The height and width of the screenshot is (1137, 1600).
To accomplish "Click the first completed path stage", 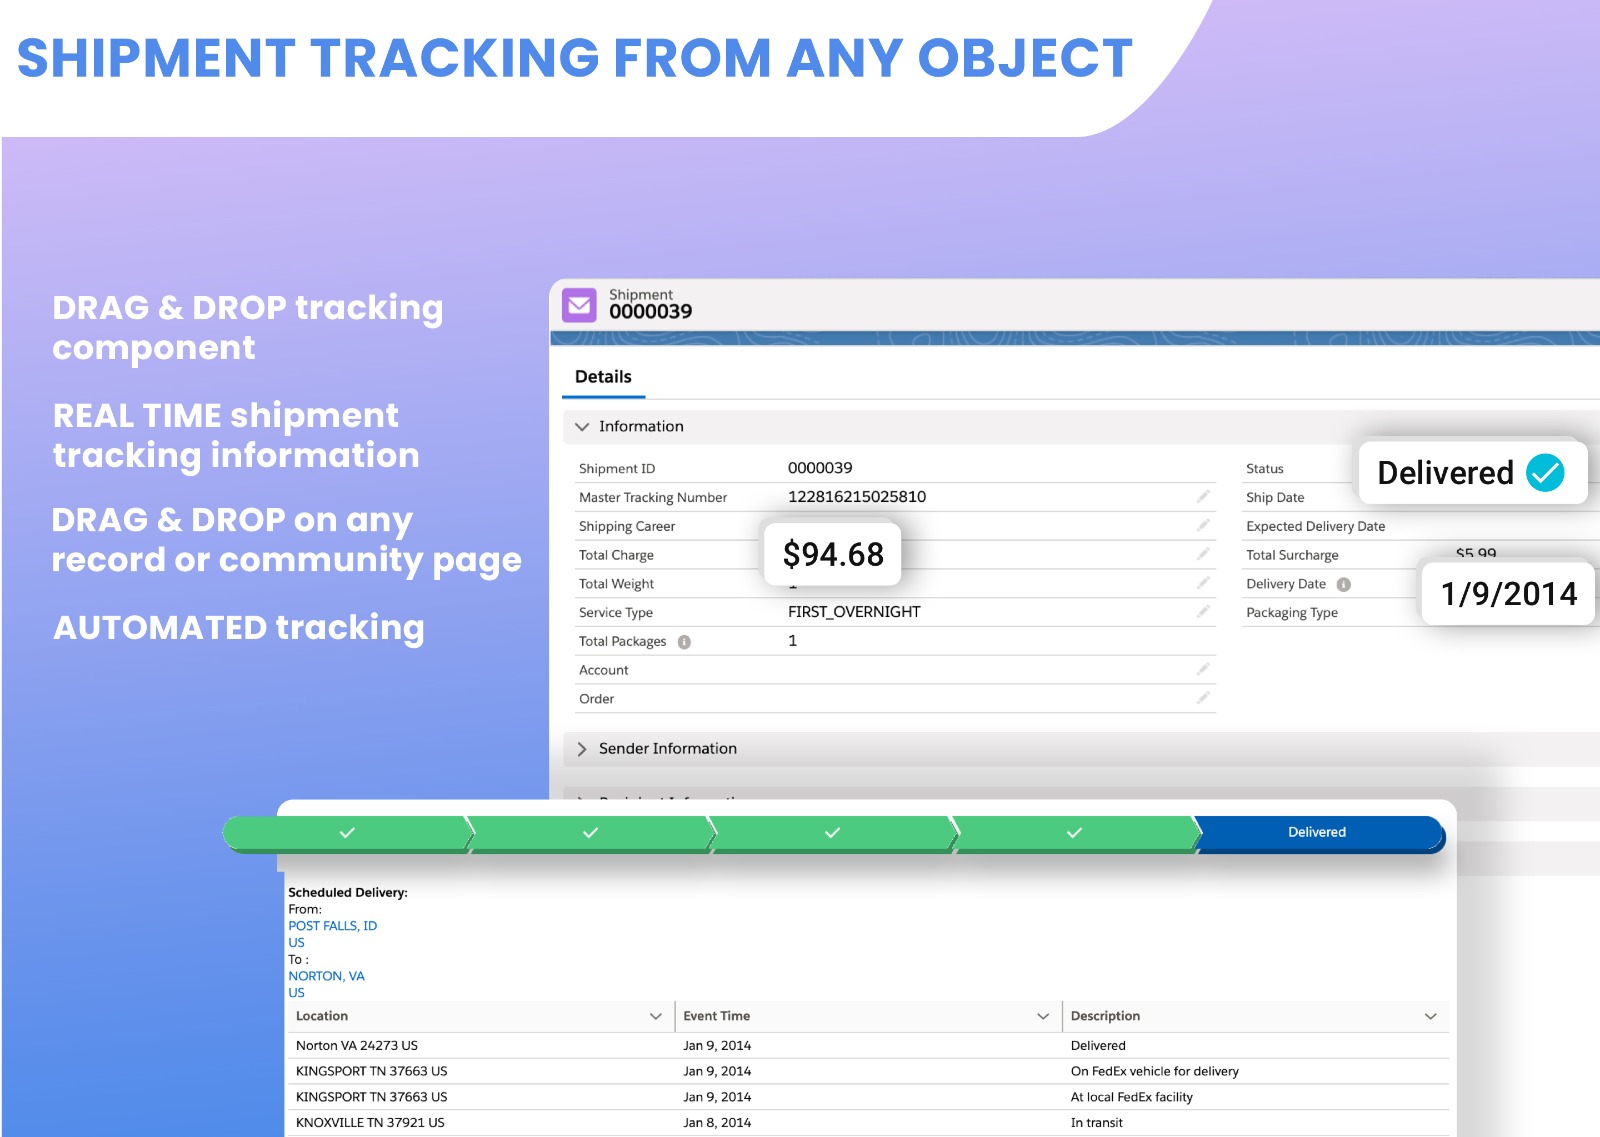I will pyautogui.click(x=346, y=833).
